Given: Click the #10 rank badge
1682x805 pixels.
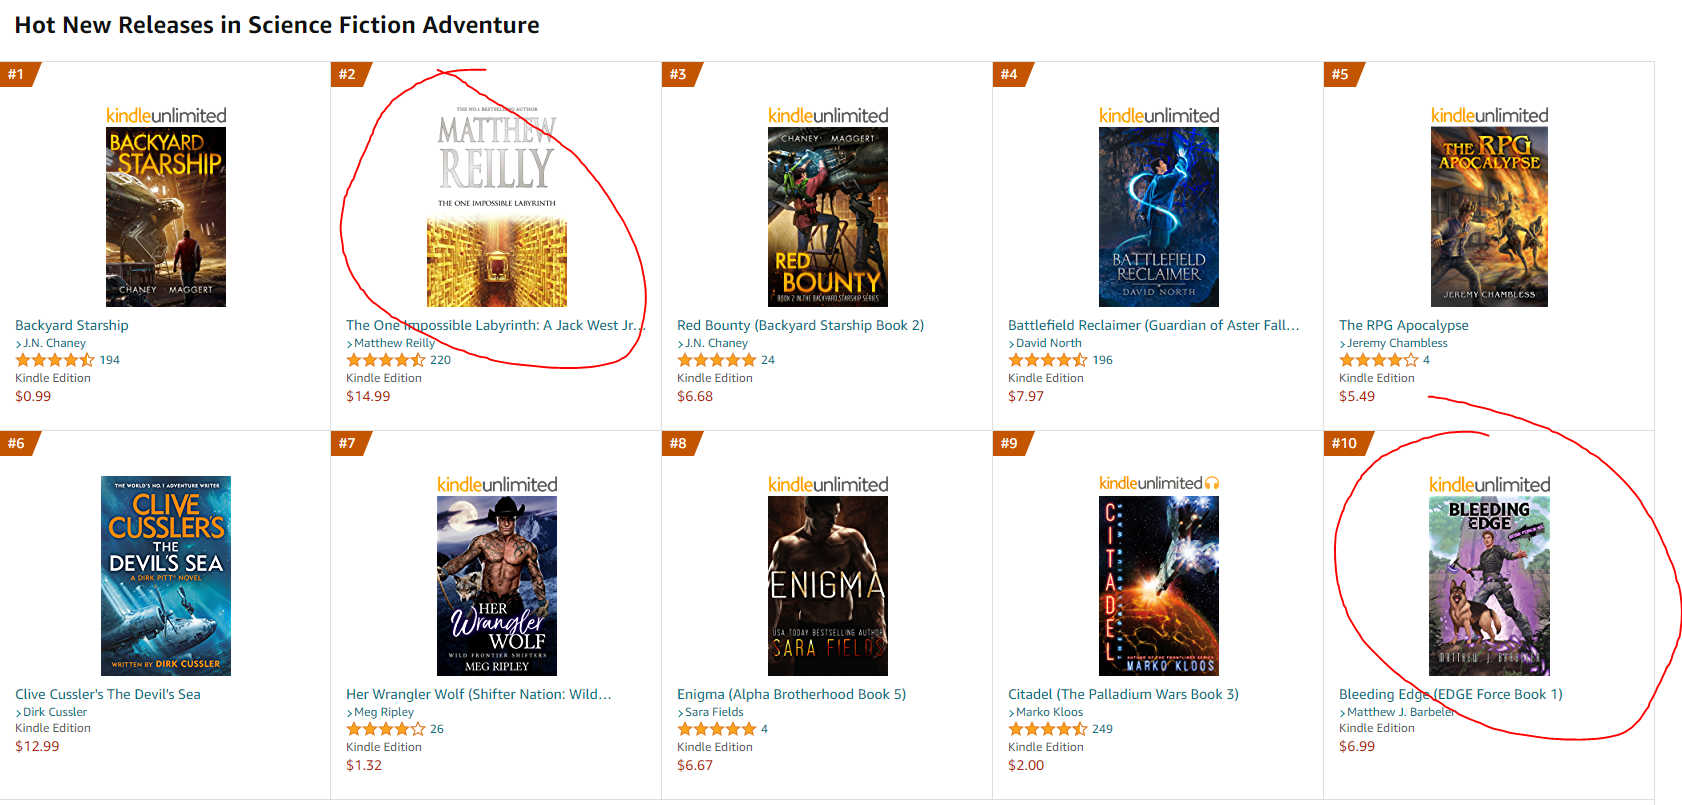Looking at the screenshot, I should (1345, 443).
